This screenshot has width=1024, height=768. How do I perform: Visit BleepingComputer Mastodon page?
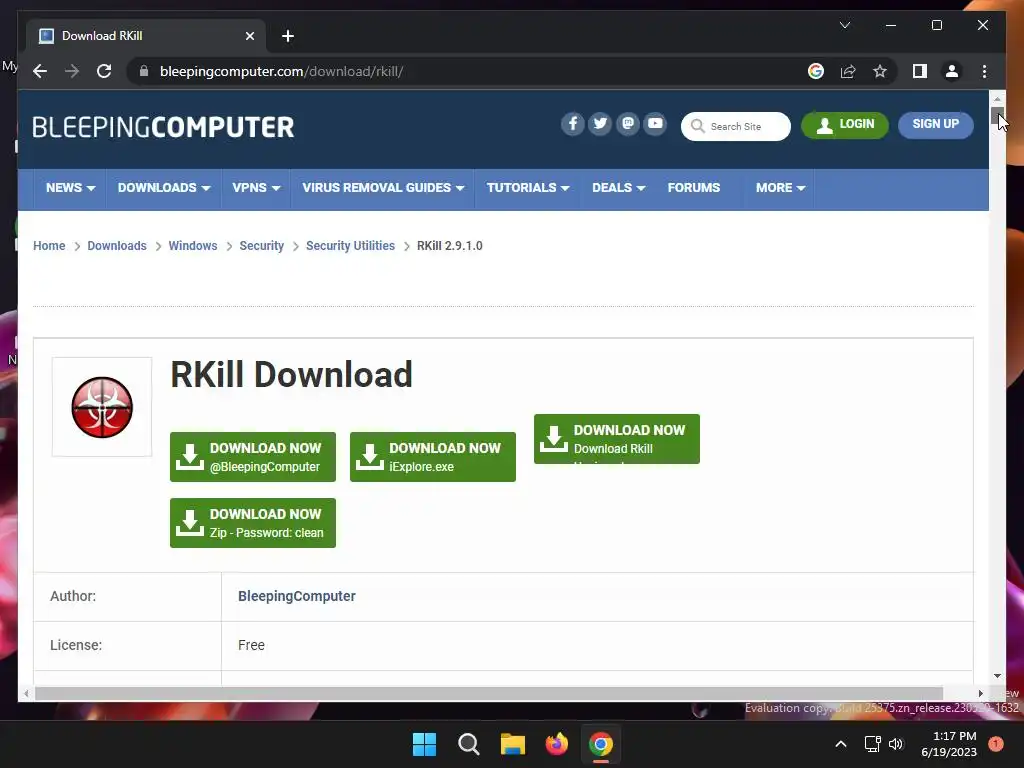pos(628,123)
